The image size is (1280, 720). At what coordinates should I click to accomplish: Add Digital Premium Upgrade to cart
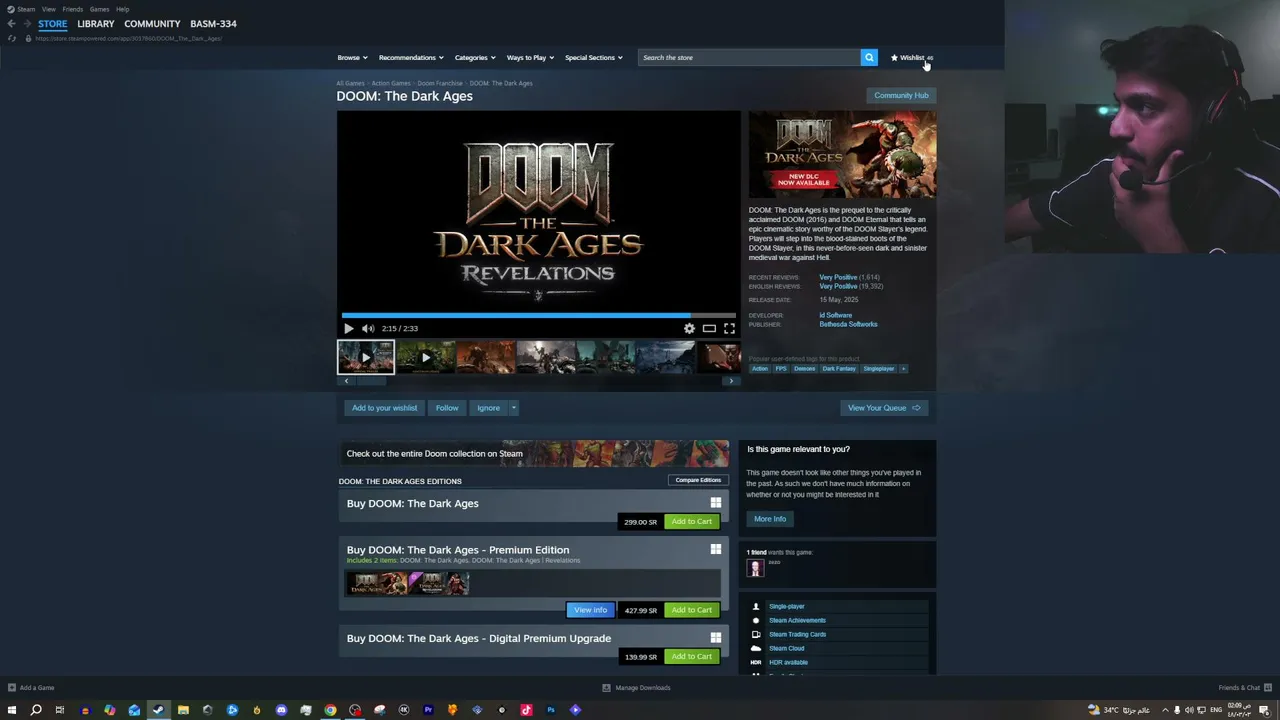691,656
